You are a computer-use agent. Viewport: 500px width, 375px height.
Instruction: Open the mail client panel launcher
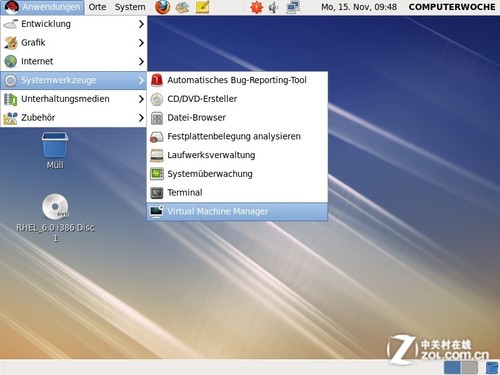[x=182, y=7]
